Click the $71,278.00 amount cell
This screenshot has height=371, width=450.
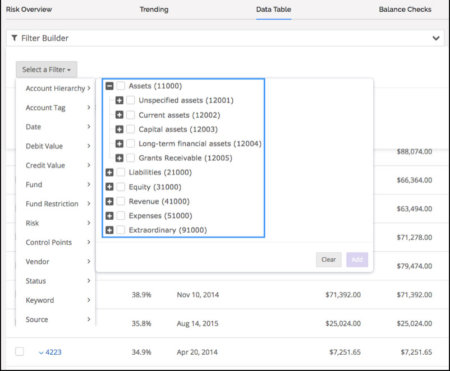coord(414,237)
